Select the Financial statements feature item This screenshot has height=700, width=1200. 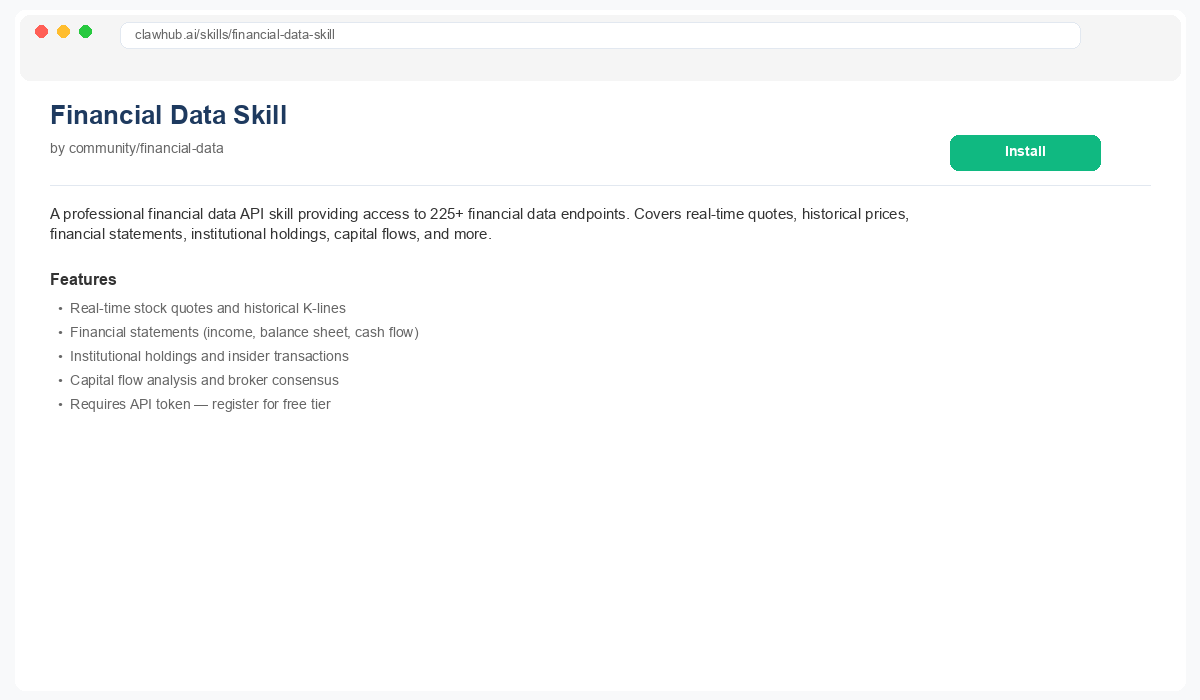tap(244, 332)
